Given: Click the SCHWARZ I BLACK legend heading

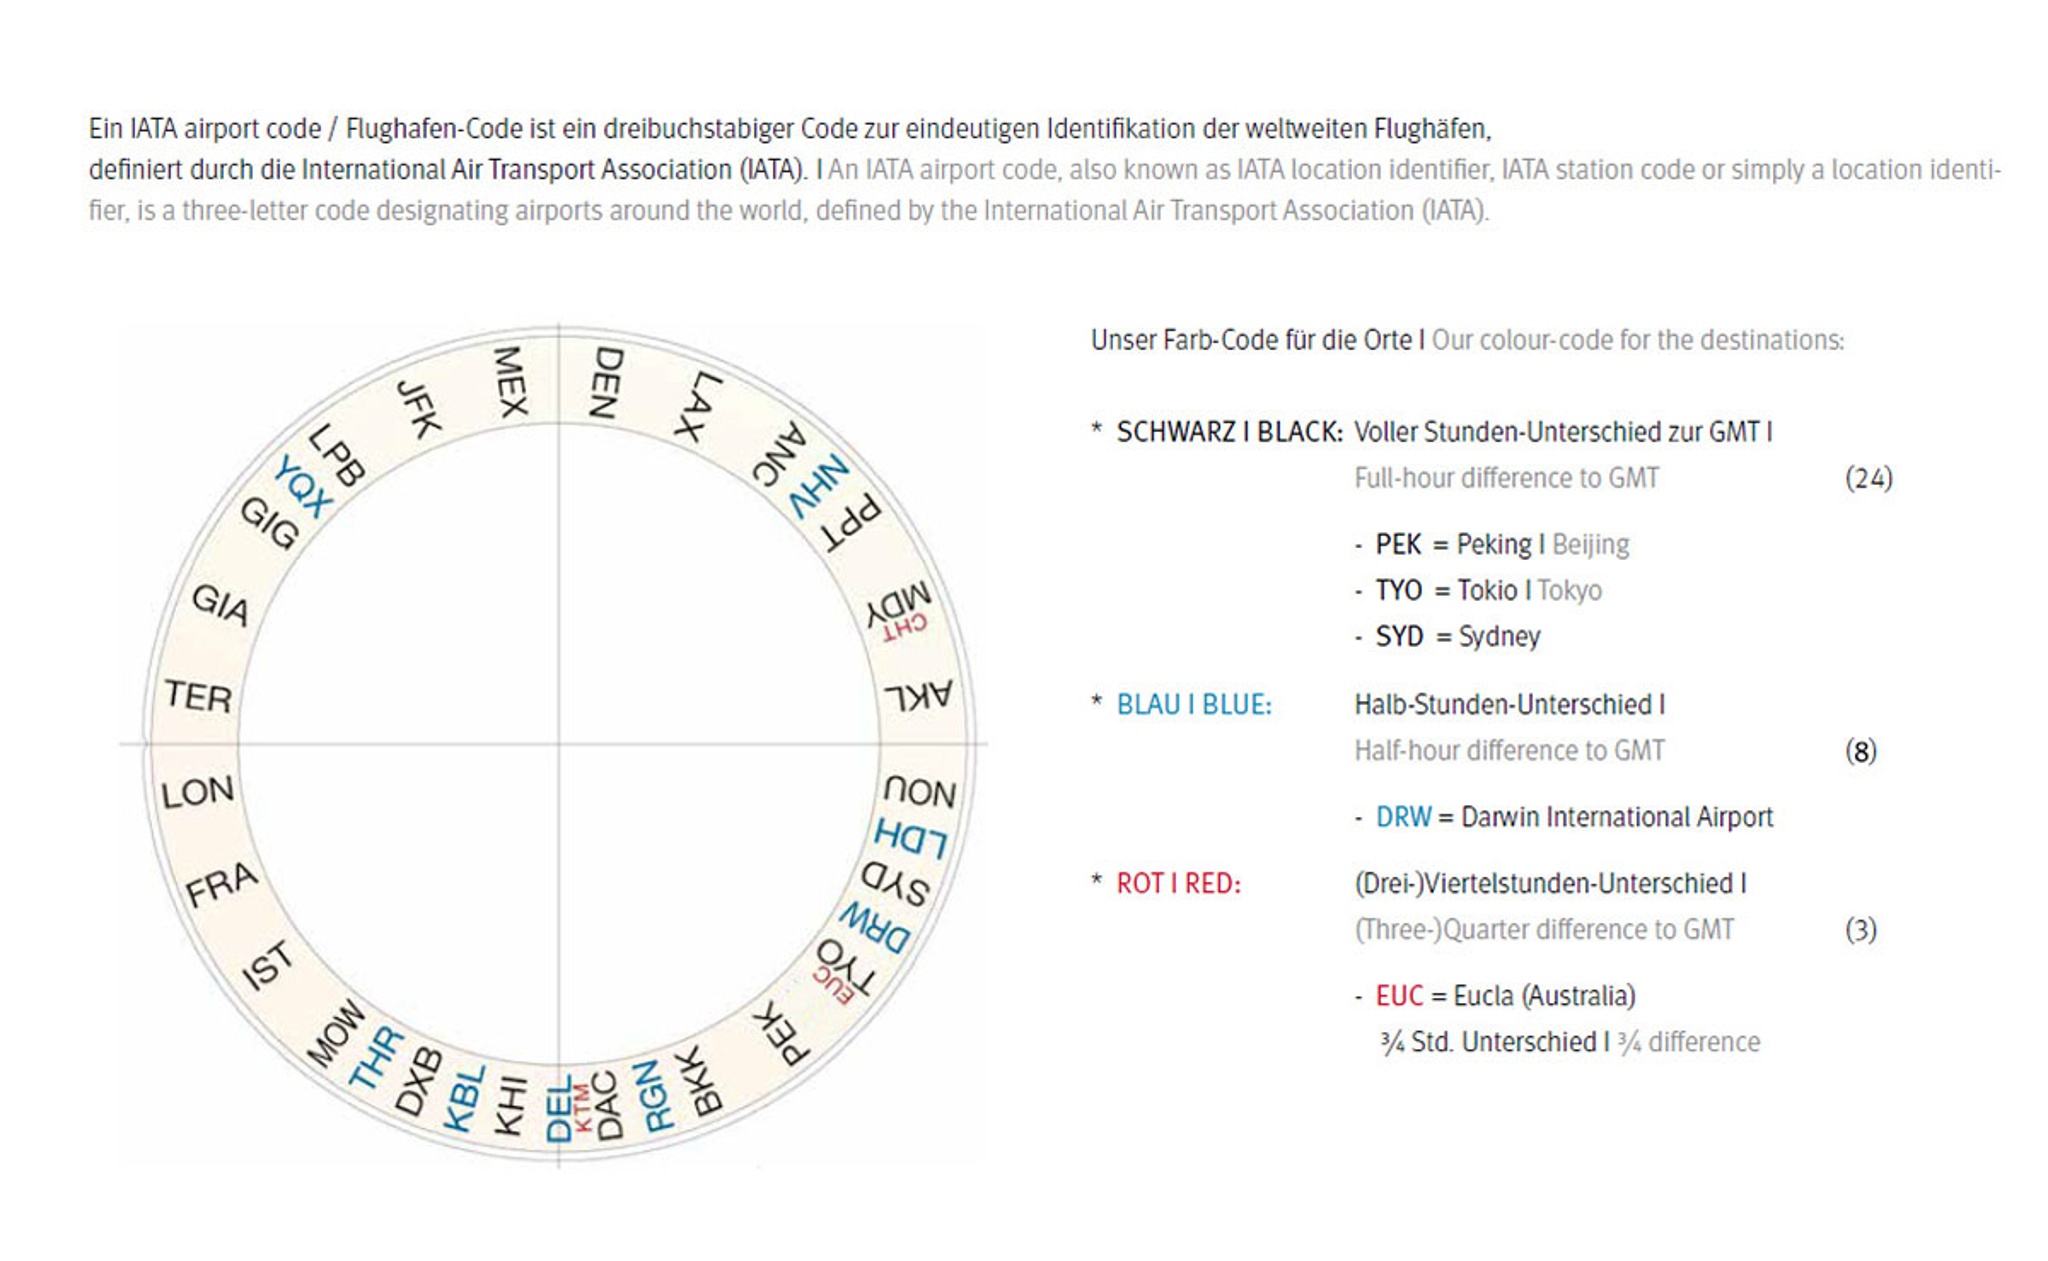Looking at the screenshot, I should coord(1229,432).
